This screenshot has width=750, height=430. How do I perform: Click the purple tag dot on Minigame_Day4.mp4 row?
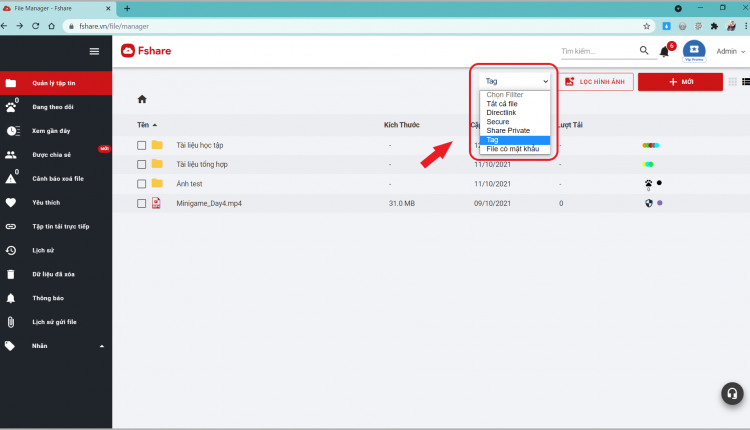tap(660, 203)
